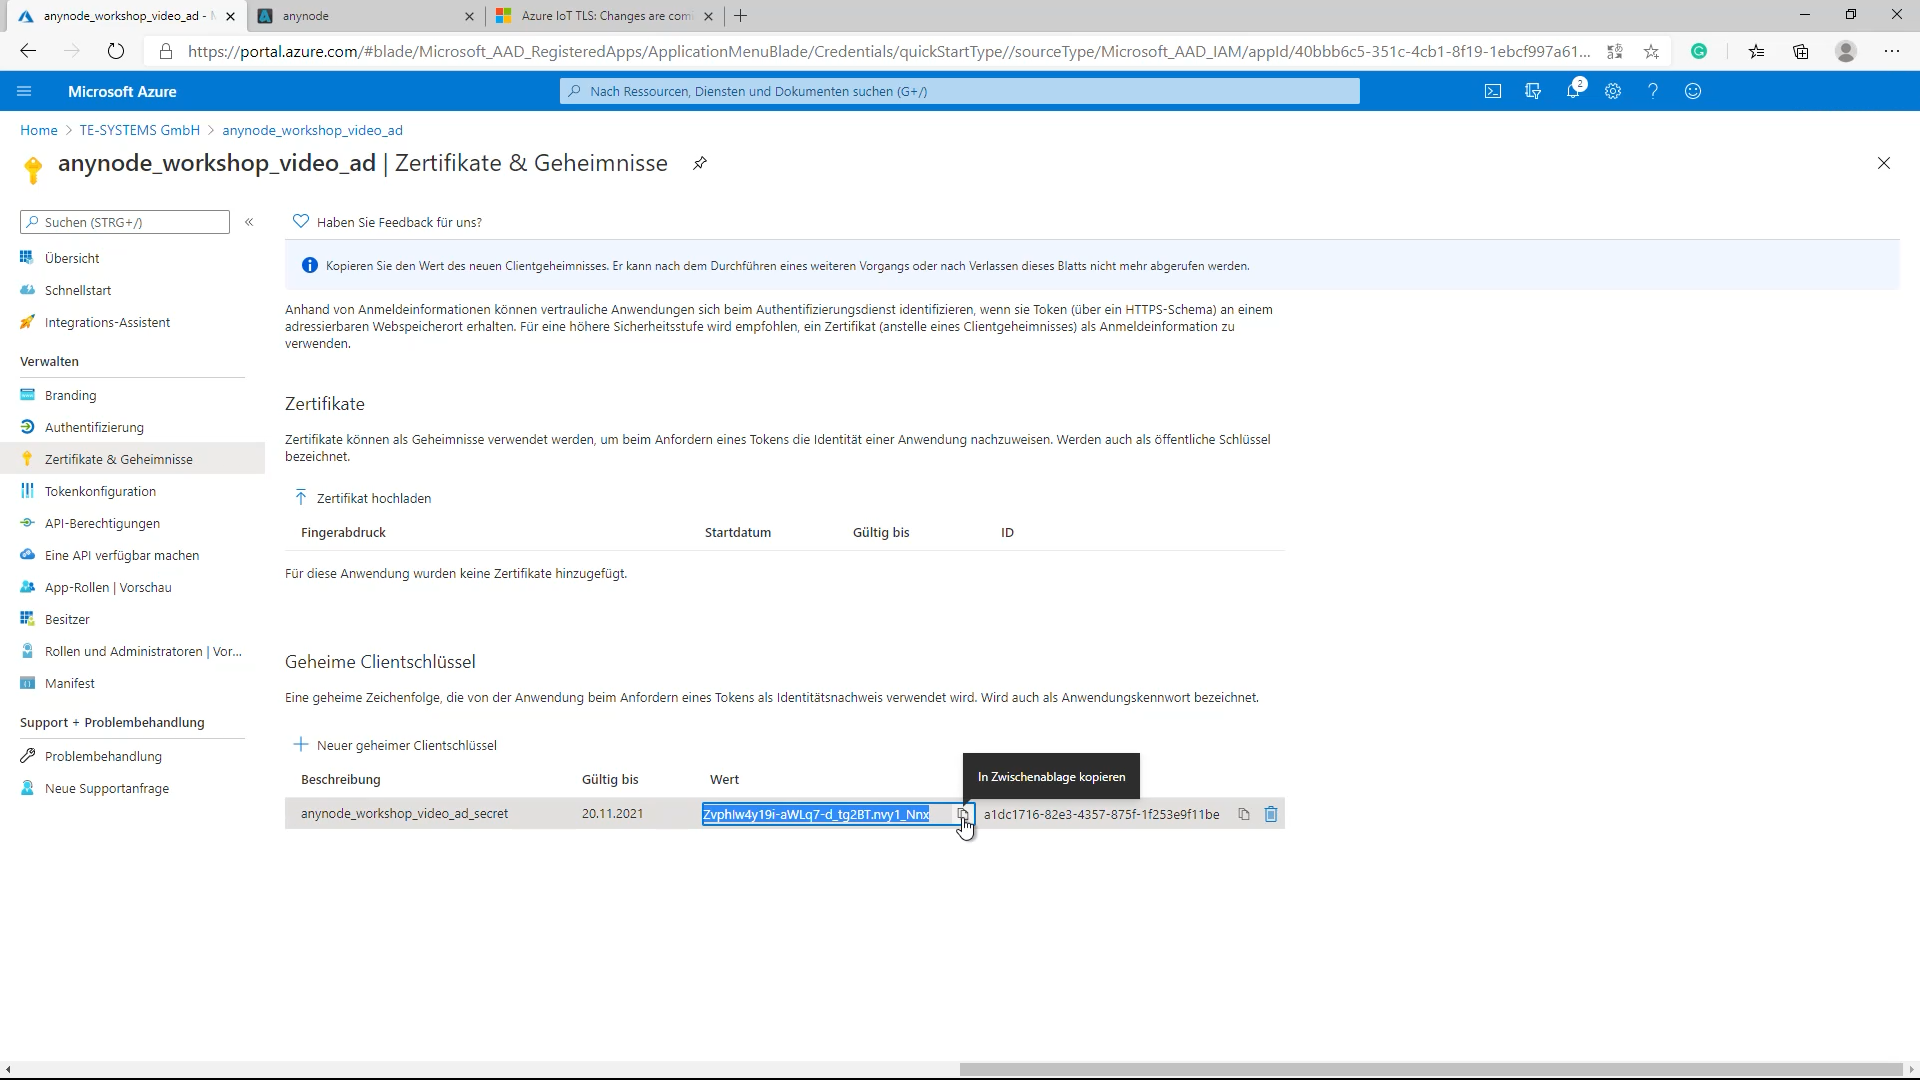Click Neuer geheimer Clientschlüssel
1920x1080 pixels.
pos(395,745)
